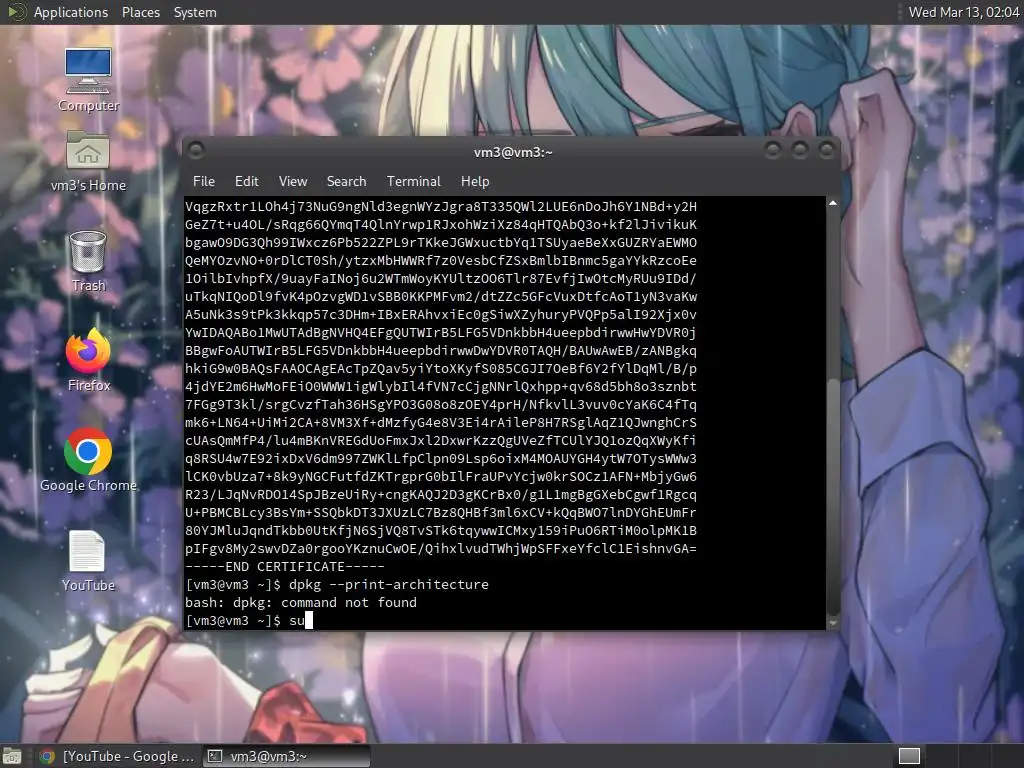1024x768 pixels.
Task: Minimize the vm3@vm3 terminal window
Action: [773, 151]
